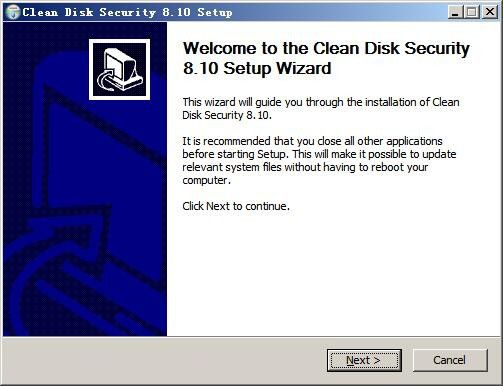Click the 'Welcome to the Clean Disk Security' heading line

coord(326,48)
